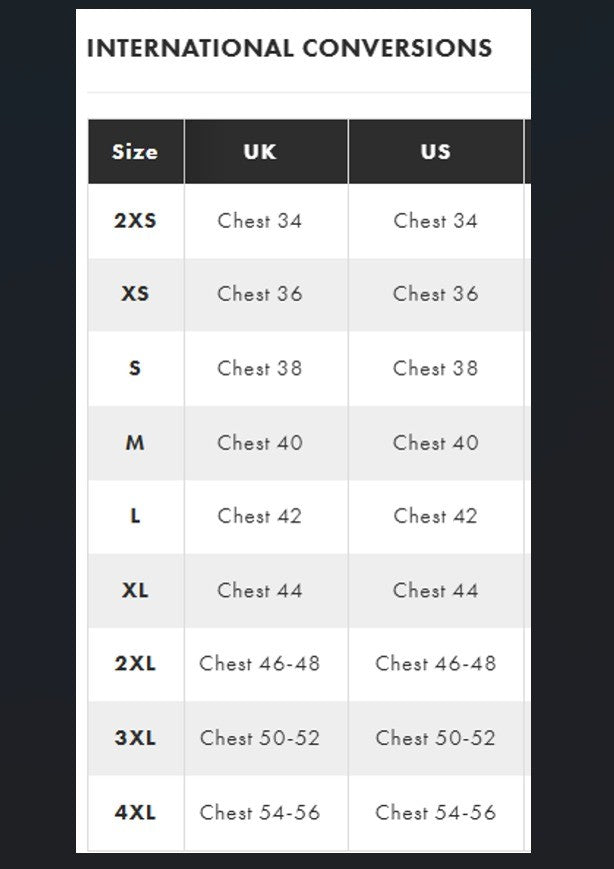614x869 pixels.
Task: Select UK Chest 40 cell
Action: coord(260,442)
